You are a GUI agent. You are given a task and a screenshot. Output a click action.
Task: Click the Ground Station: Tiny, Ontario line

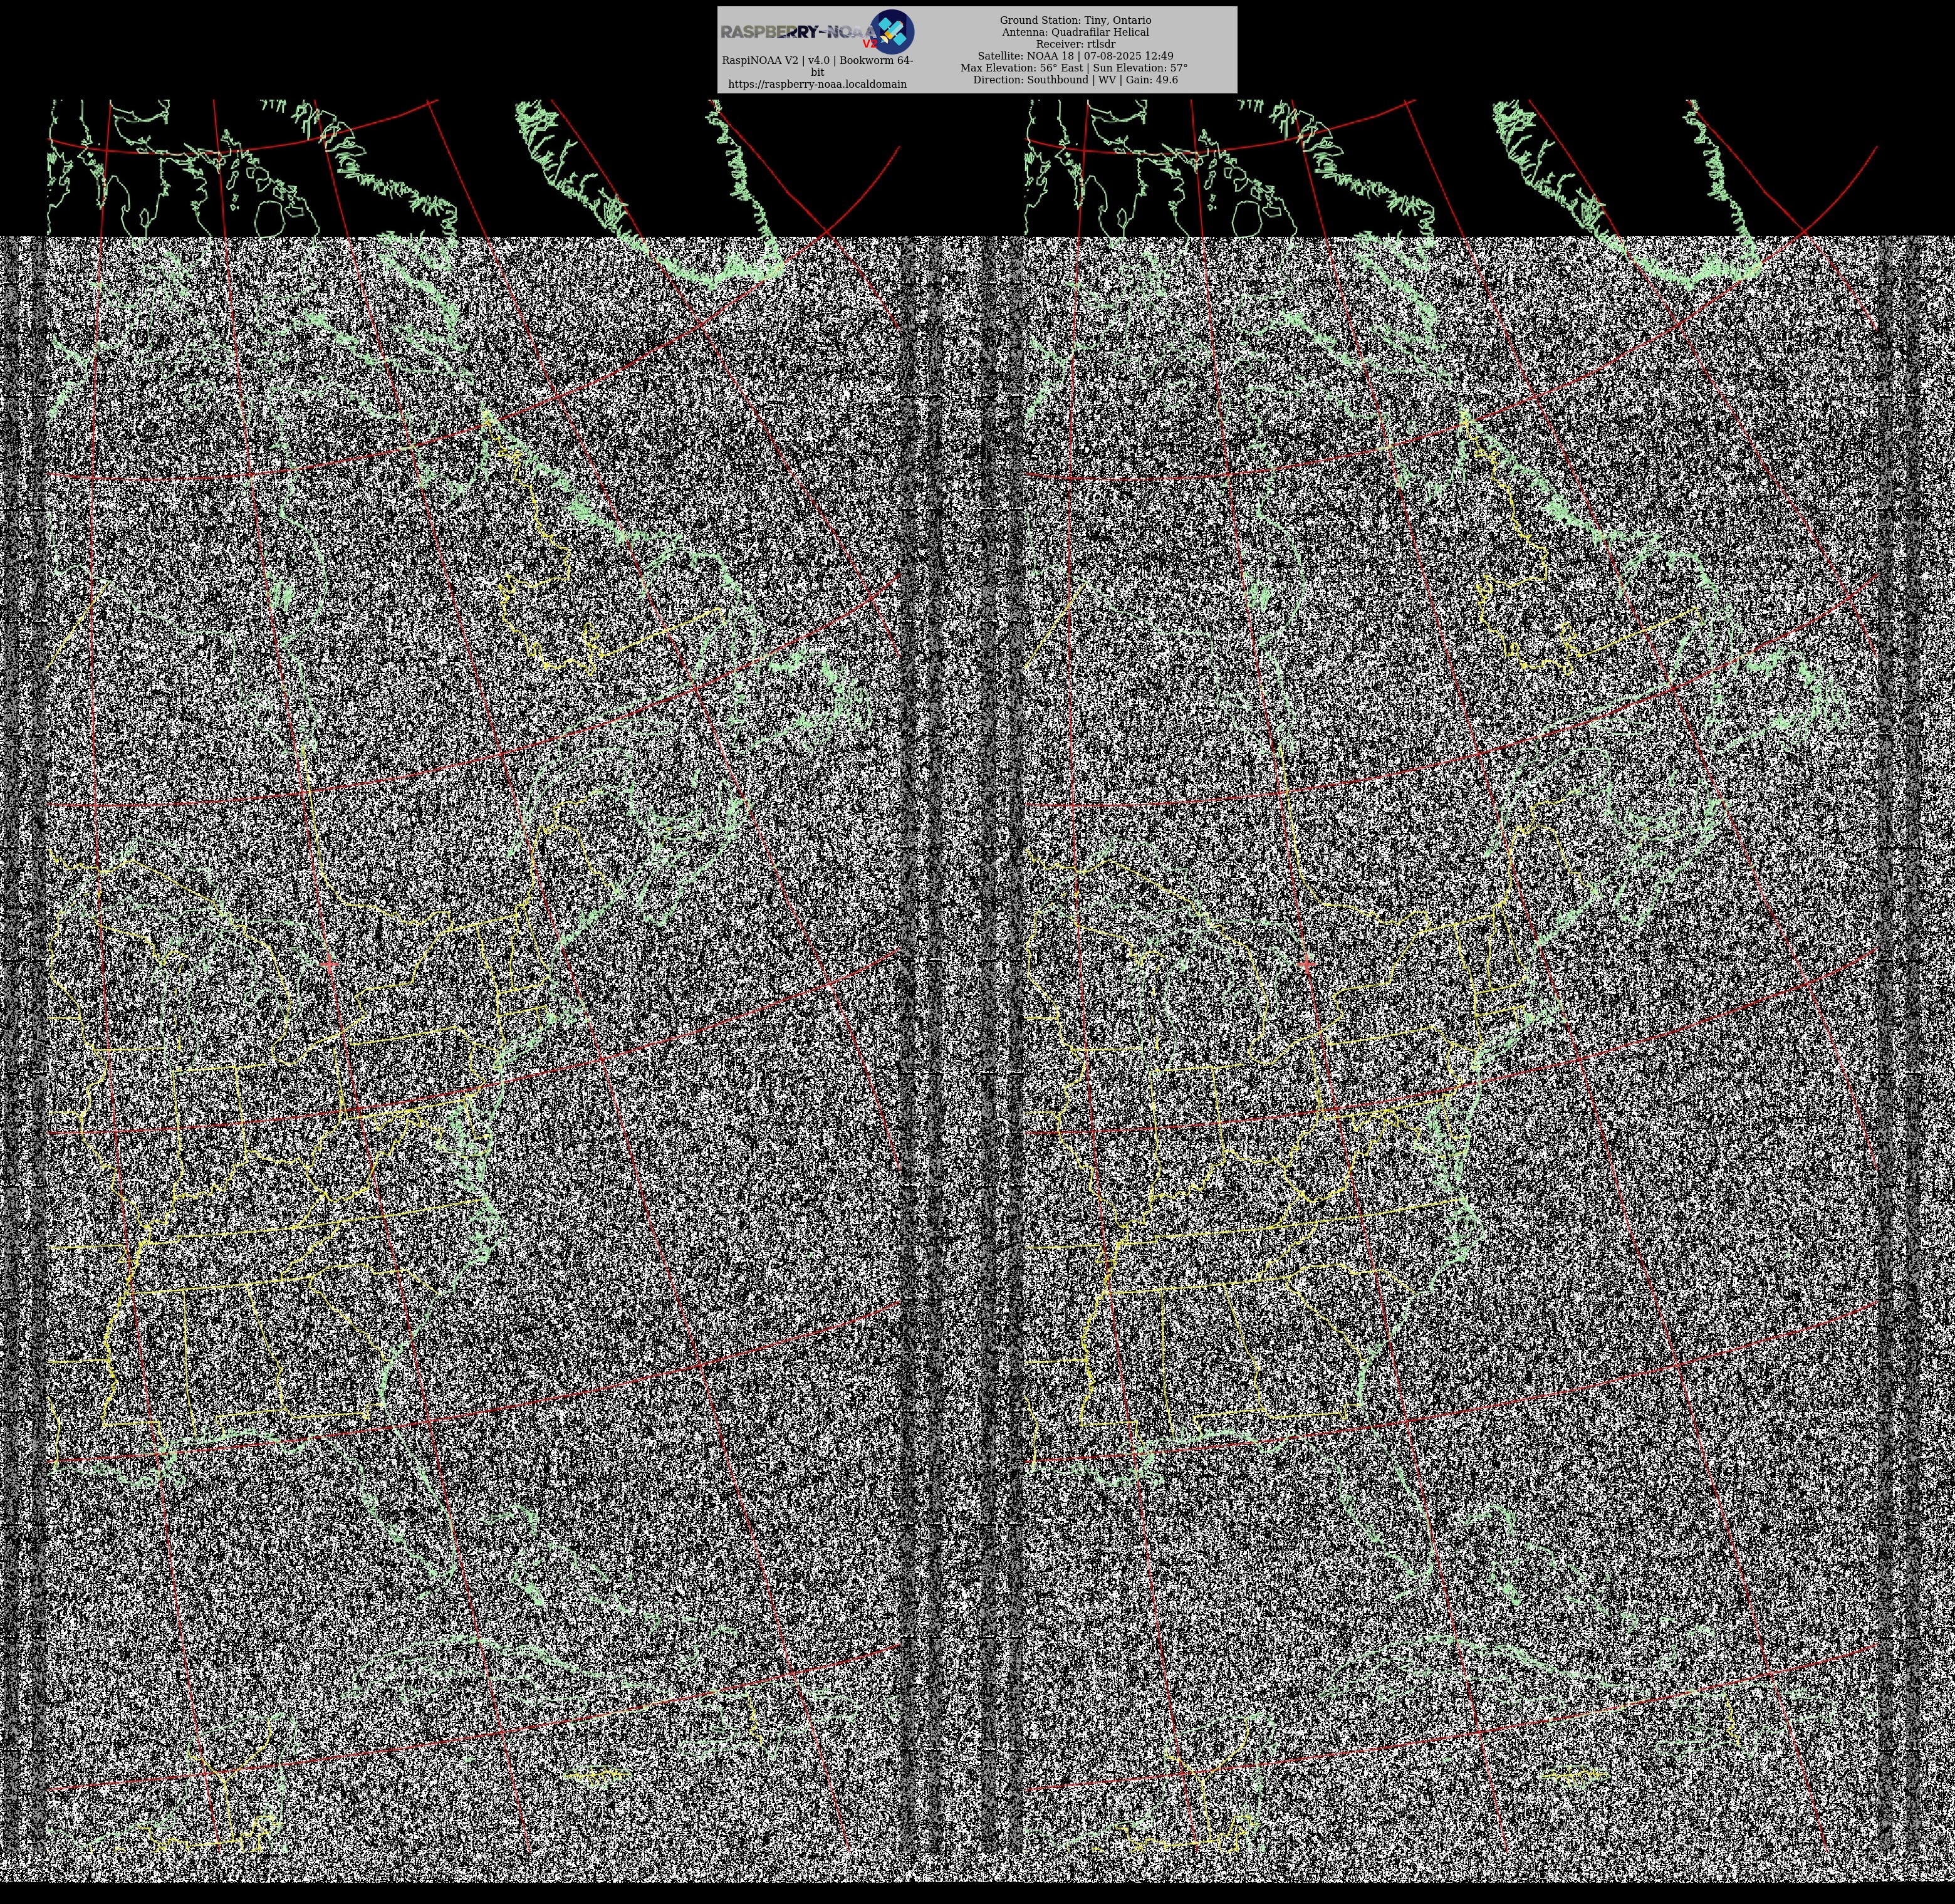point(1075,20)
